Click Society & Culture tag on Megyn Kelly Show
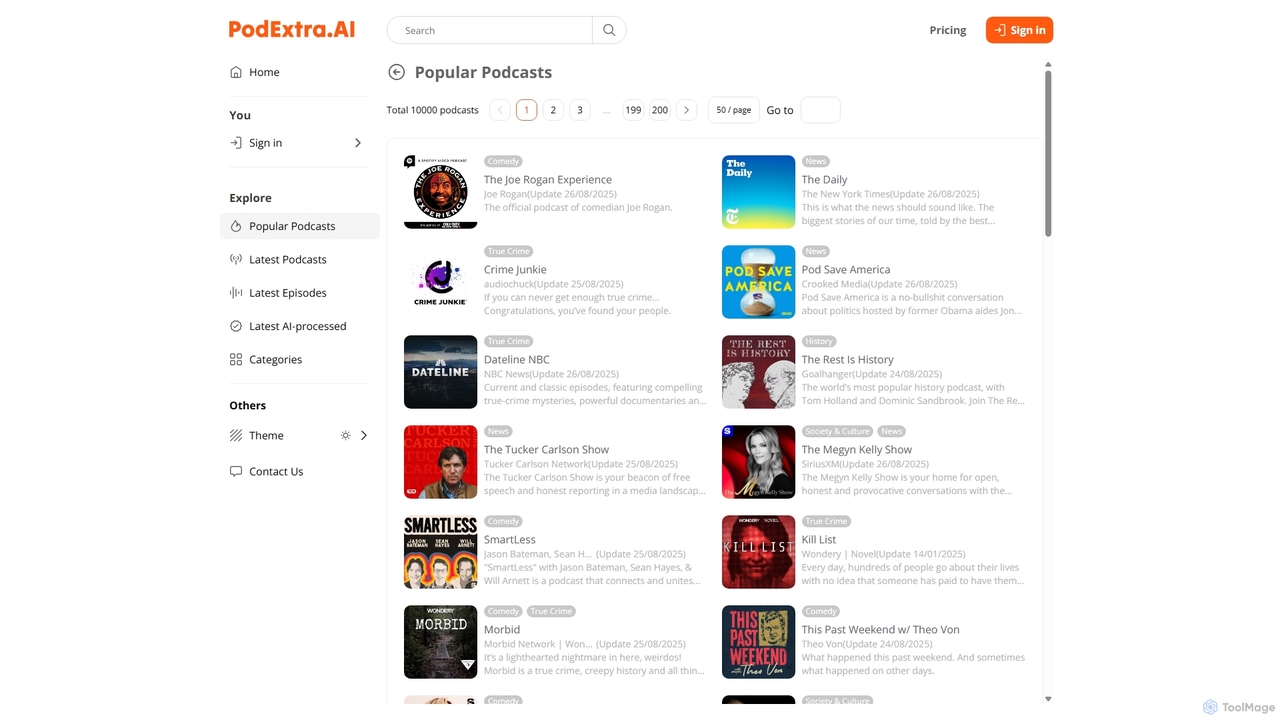Screen dimensions: 1280x720 [x=838, y=431]
